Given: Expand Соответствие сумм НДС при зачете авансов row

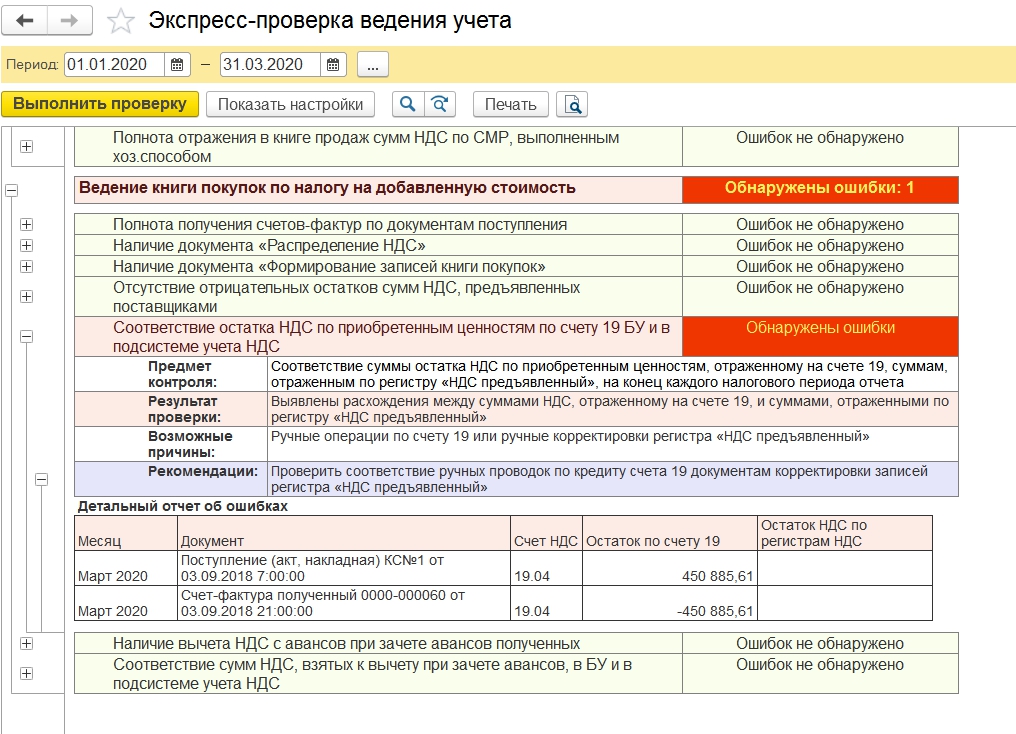Looking at the screenshot, I should pos(27,673).
